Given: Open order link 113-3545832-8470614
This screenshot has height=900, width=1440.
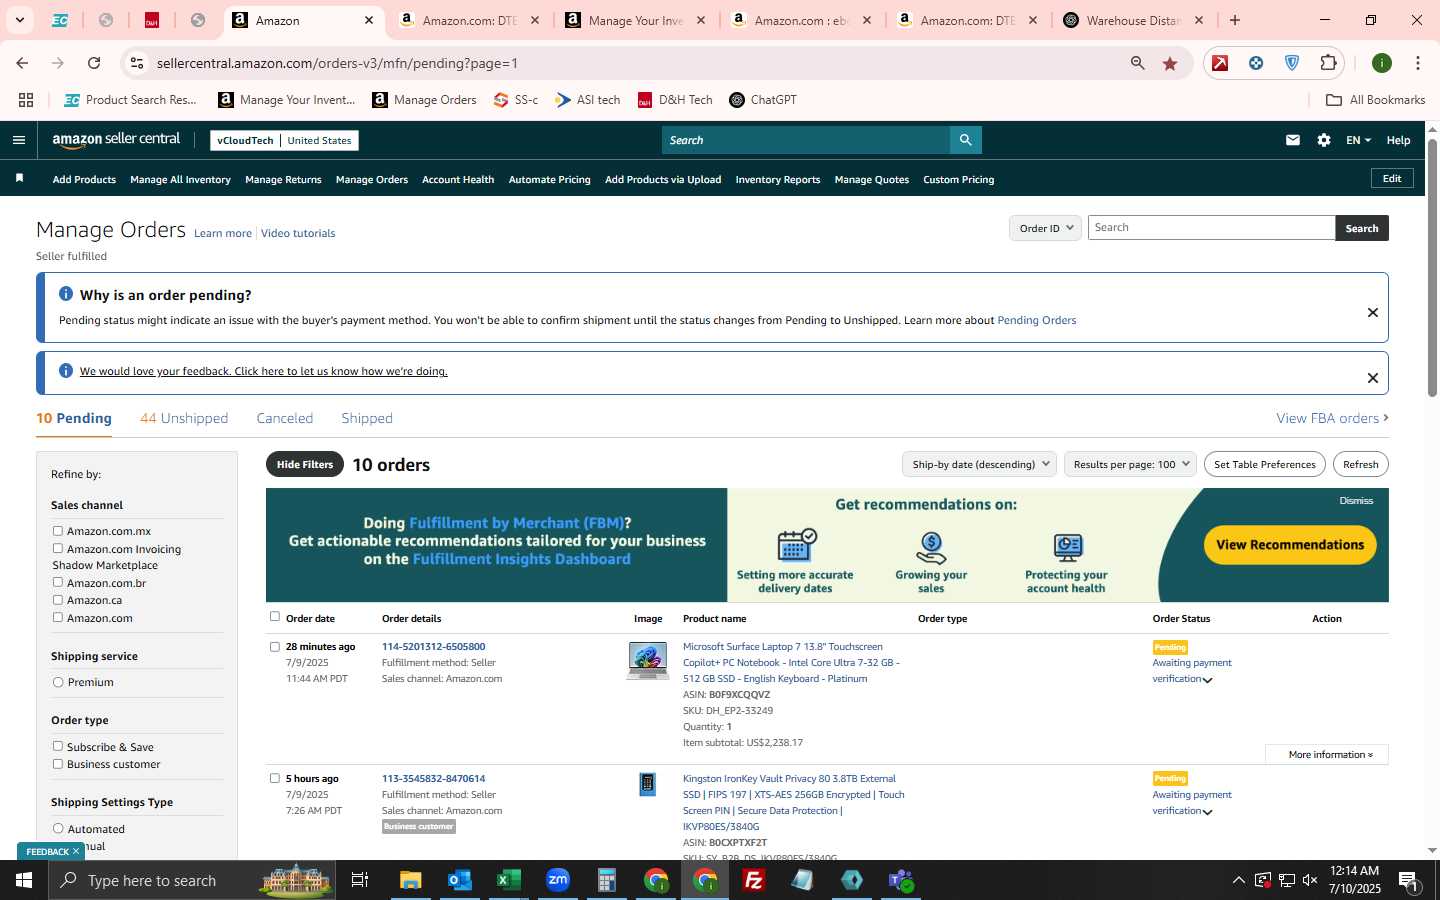Looking at the screenshot, I should coord(433,778).
